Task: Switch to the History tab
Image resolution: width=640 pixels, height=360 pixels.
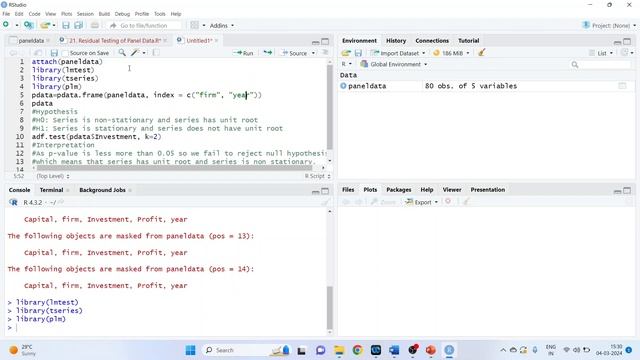Action: click(x=396, y=40)
